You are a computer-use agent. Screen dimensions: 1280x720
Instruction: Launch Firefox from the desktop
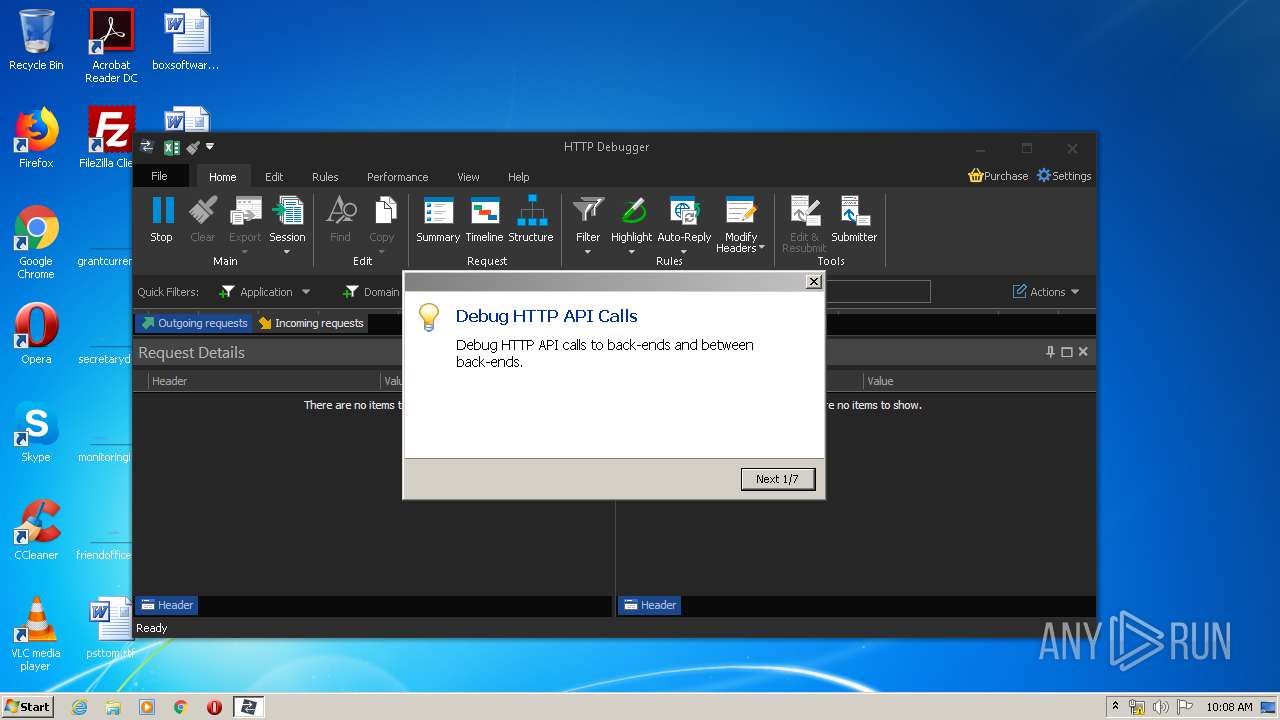(36, 138)
